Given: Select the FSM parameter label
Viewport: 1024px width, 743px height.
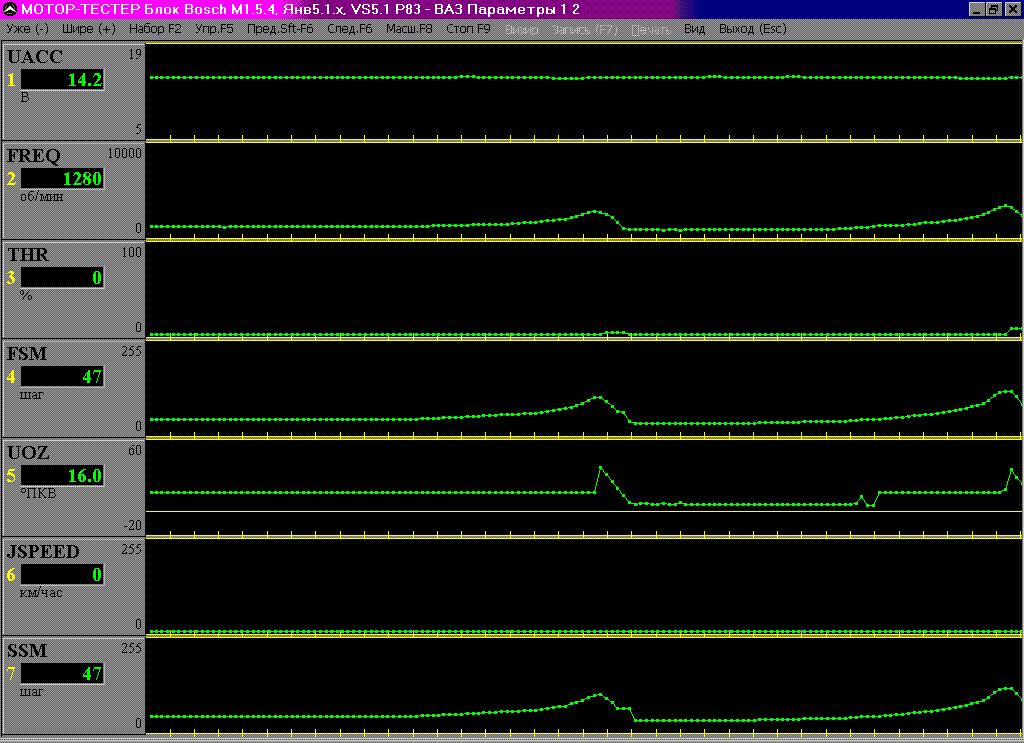Looking at the screenshot, I should coord(27,354).
